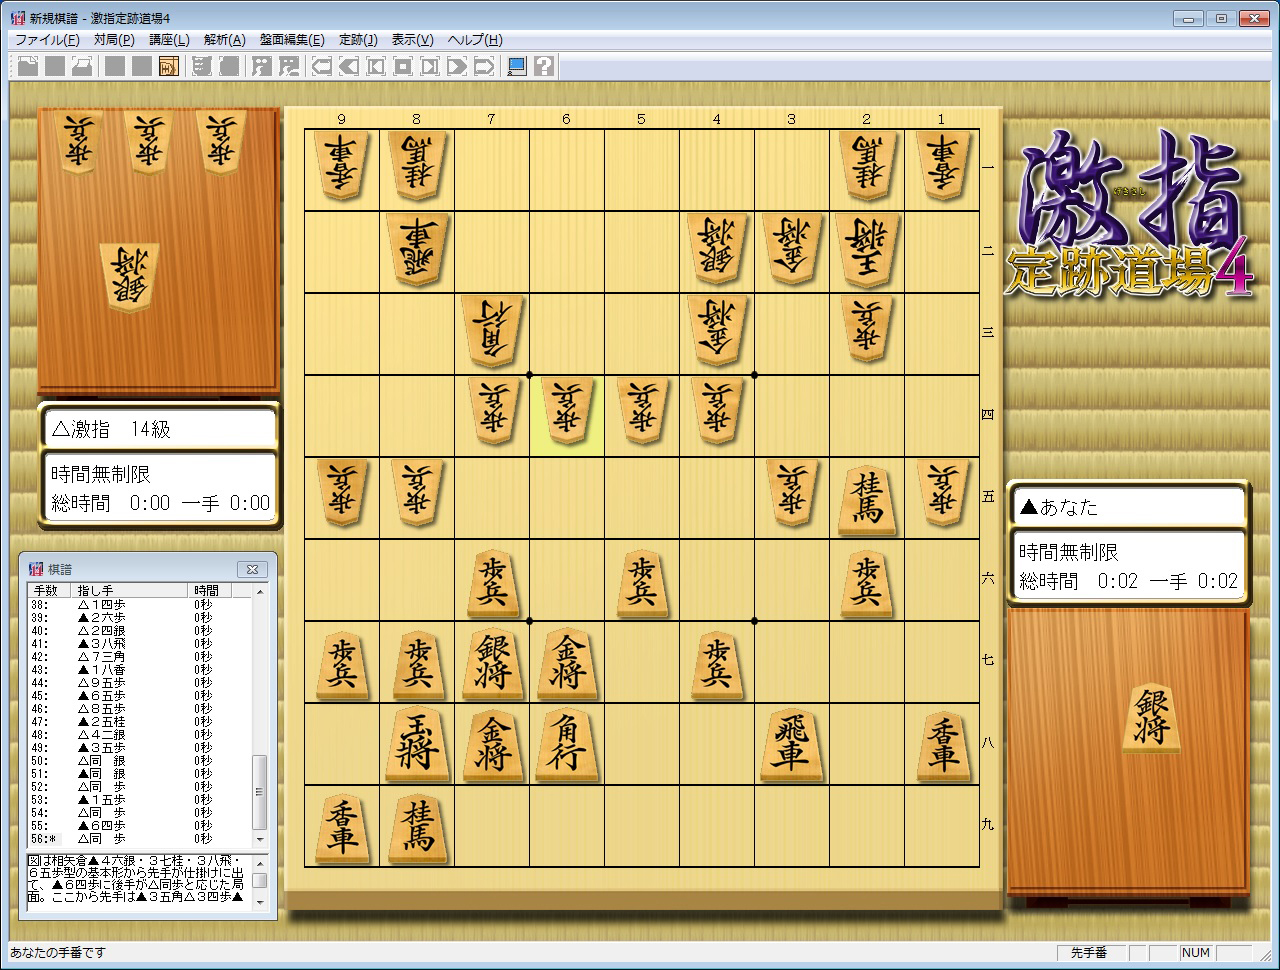The width and height of the screenshot is (1280, 970).
Task: Close the 棋譜 panel
Action: pos(252,569)
